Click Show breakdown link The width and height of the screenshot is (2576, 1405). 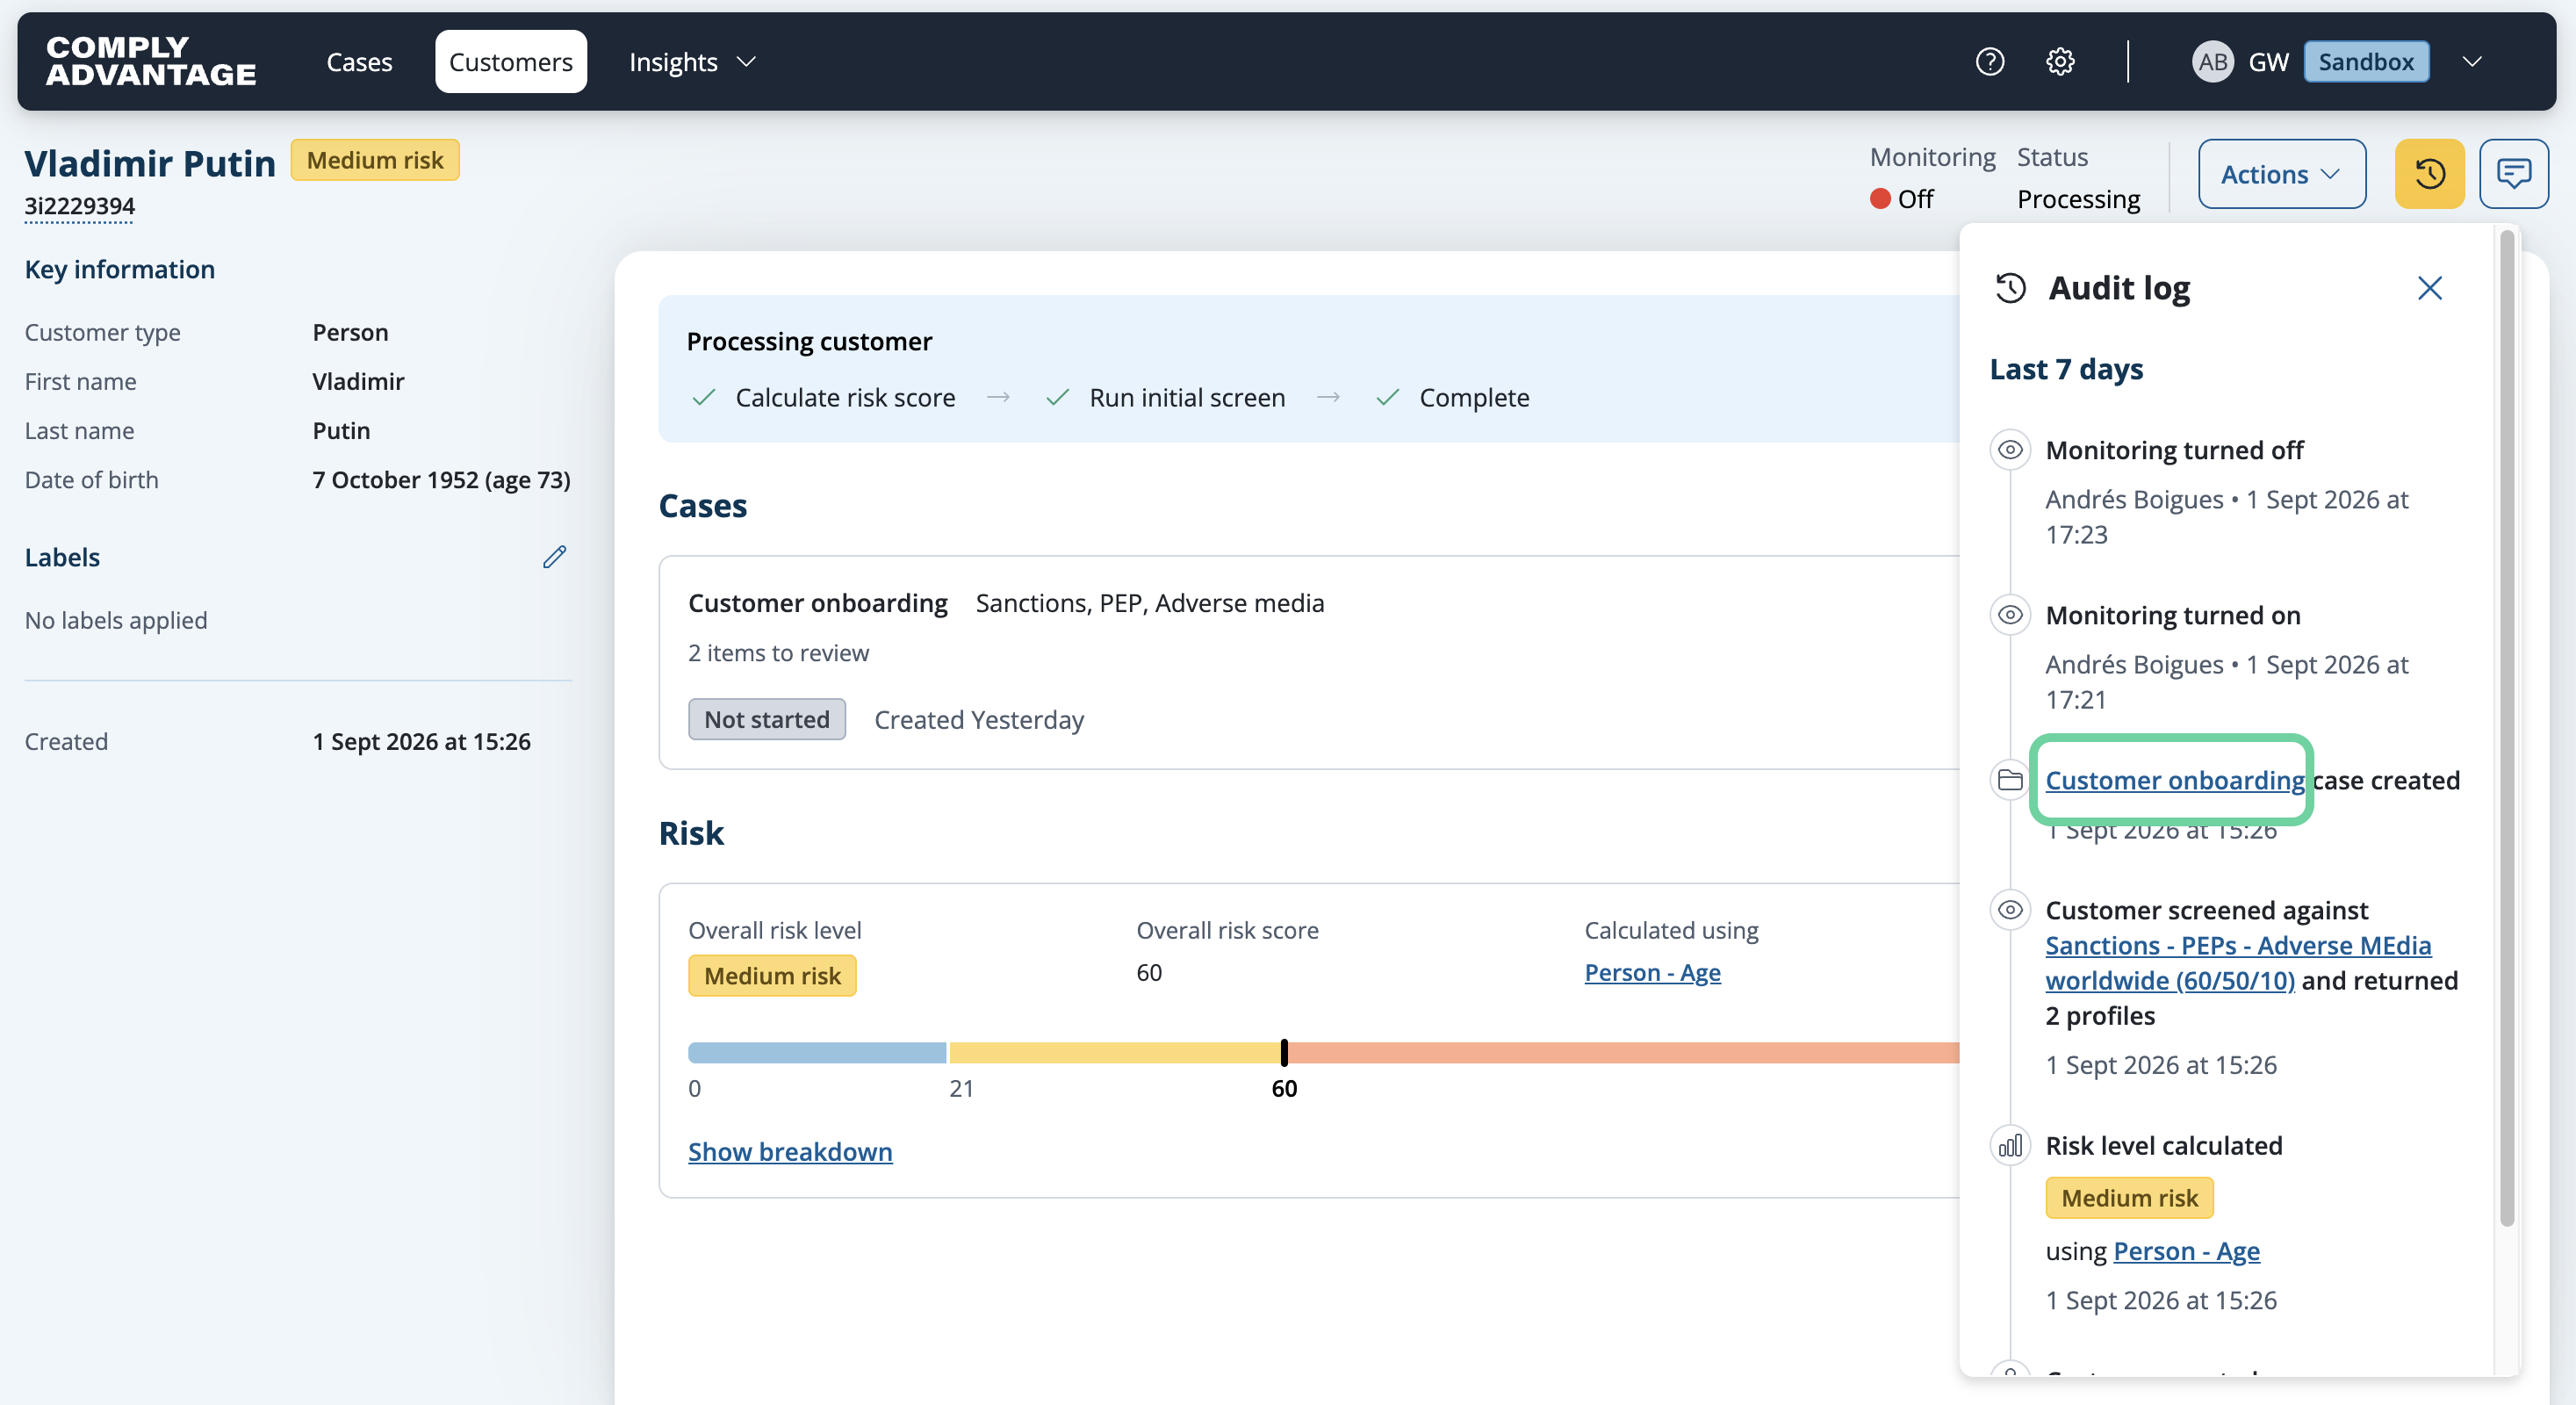(x=790, y=1152)
